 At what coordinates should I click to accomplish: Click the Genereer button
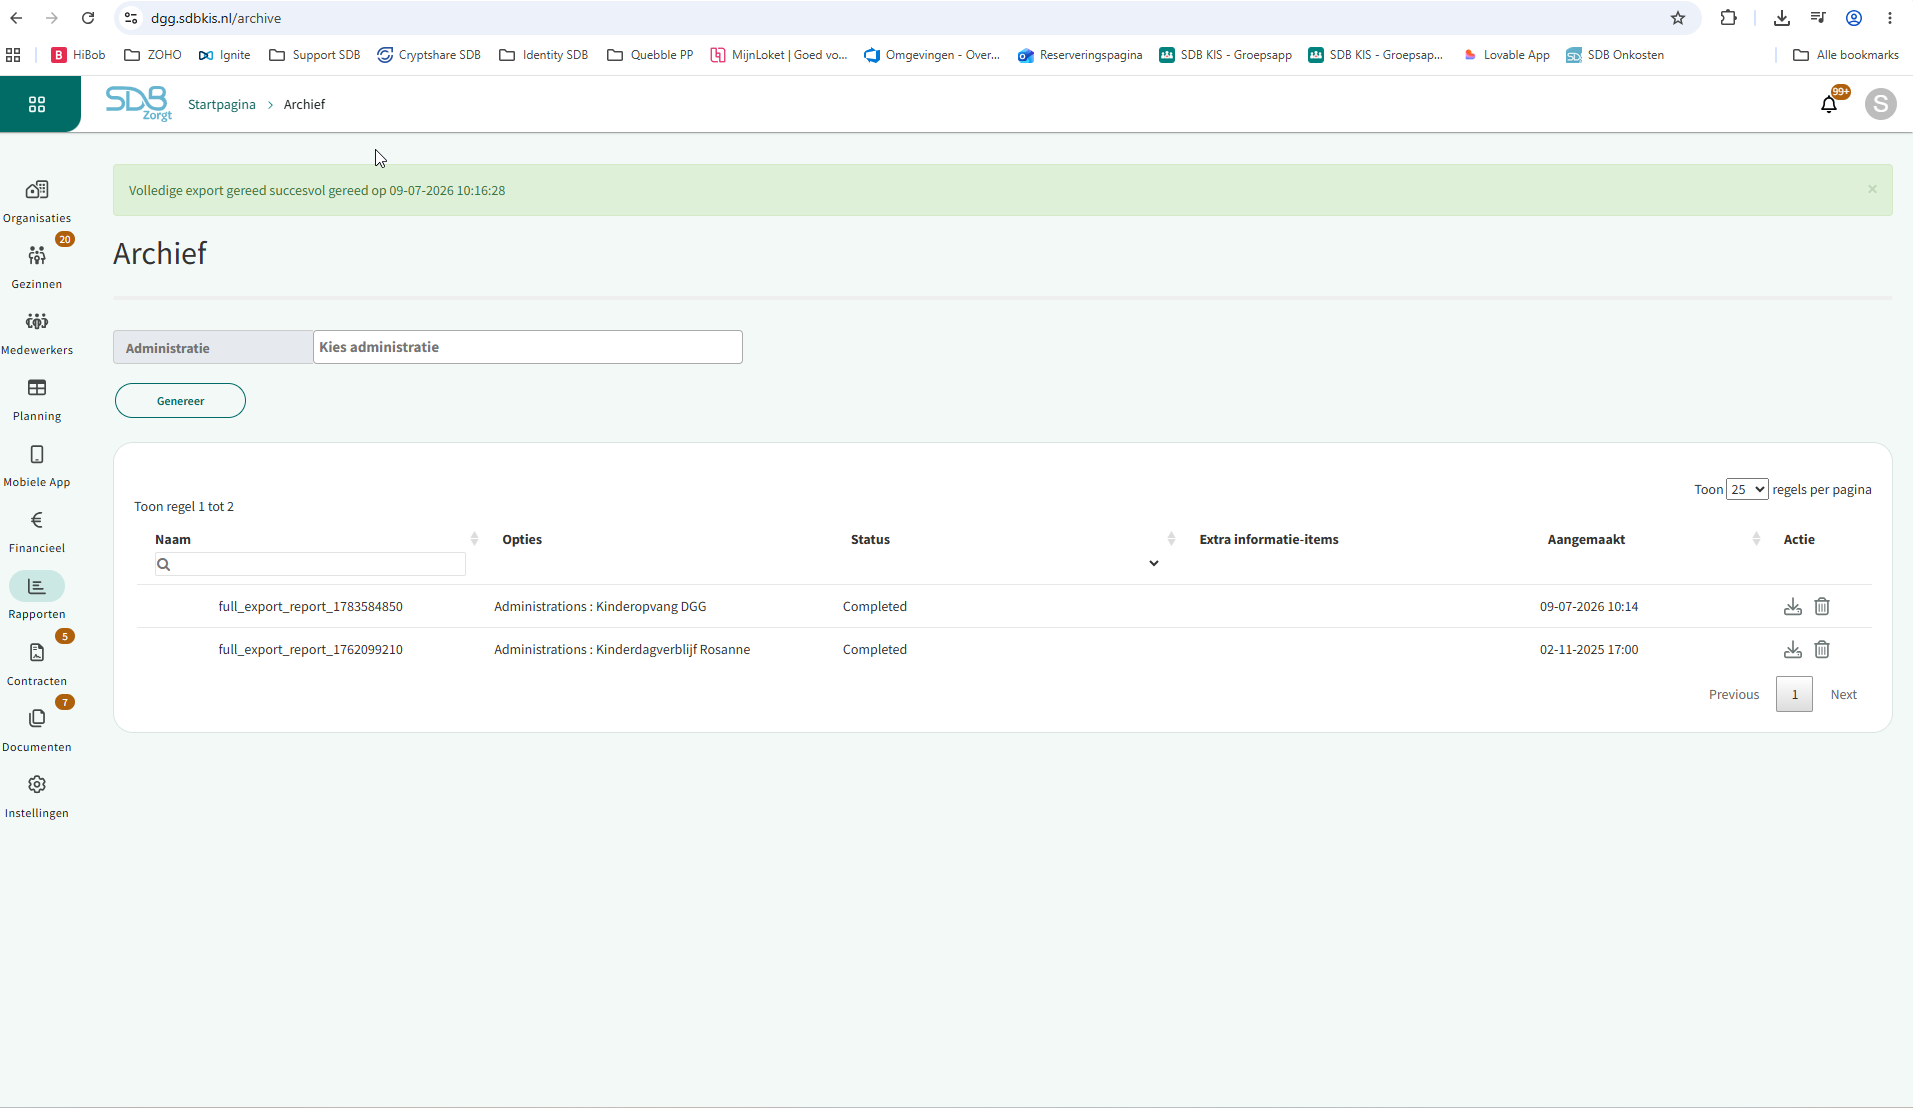[180, 401]
